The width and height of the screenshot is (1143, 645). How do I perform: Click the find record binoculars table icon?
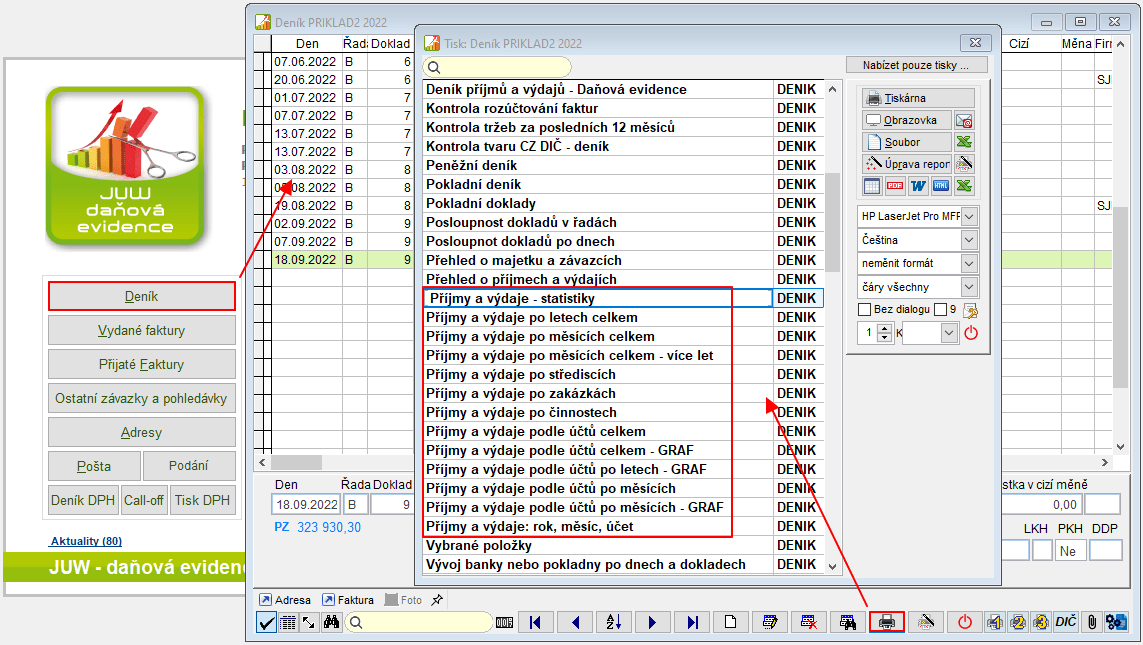pyautogui.click(x=848, y=622)
